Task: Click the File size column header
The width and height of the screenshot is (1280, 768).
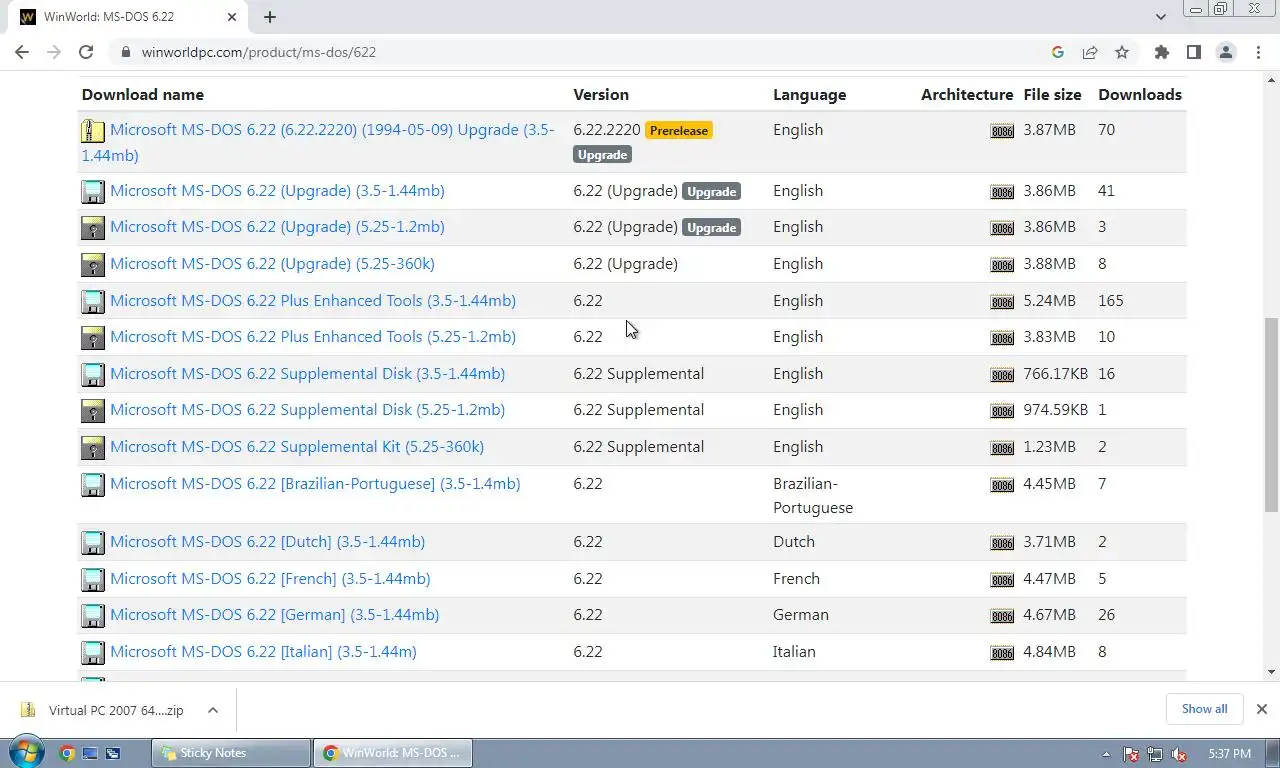Action: click(x=1052, y=95)
